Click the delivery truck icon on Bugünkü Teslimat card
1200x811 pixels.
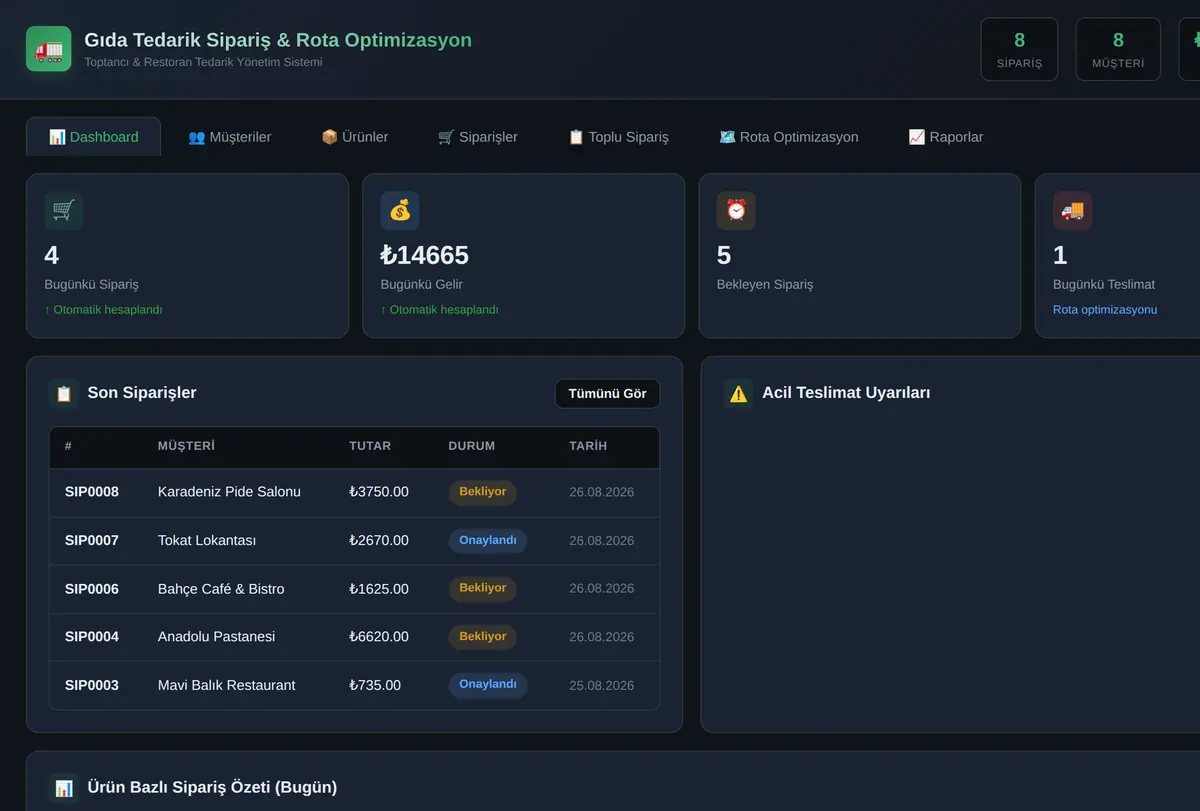click(1072, 211)
